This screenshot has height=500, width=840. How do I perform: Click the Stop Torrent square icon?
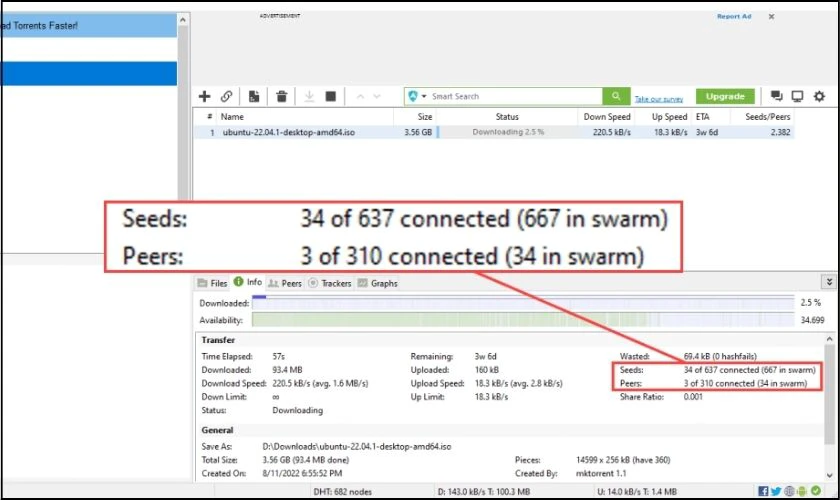click(331, 96)
